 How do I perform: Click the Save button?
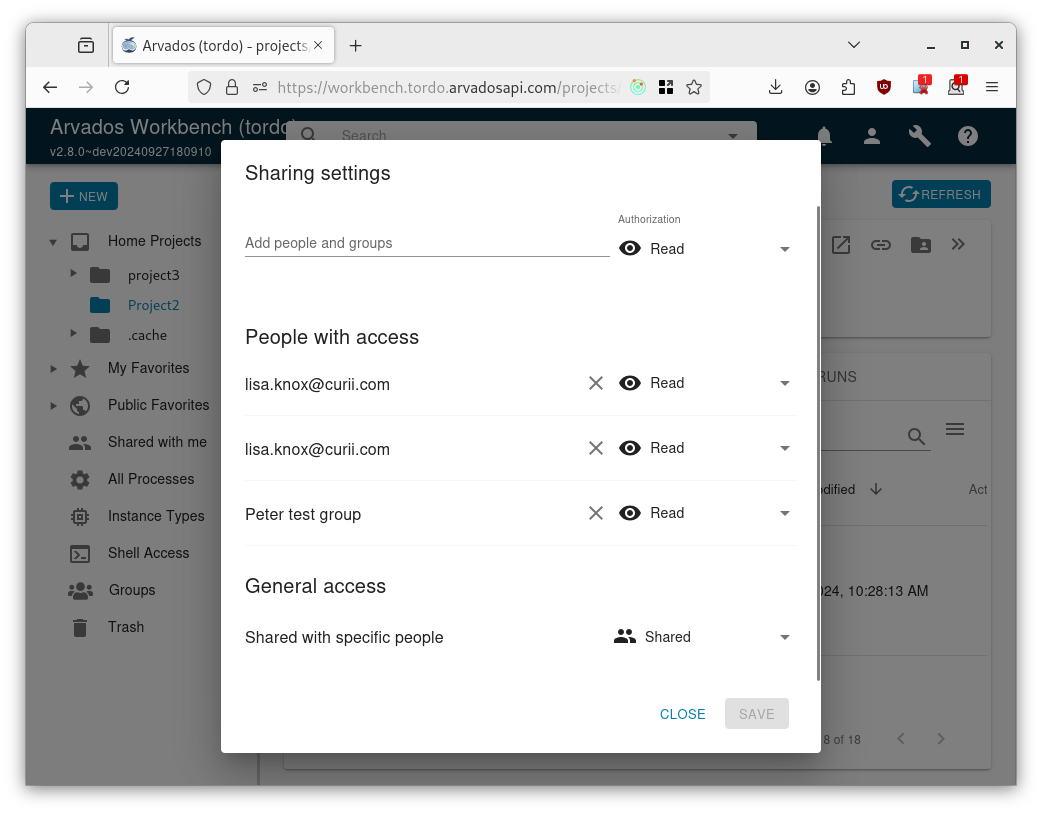click(756, 714)
